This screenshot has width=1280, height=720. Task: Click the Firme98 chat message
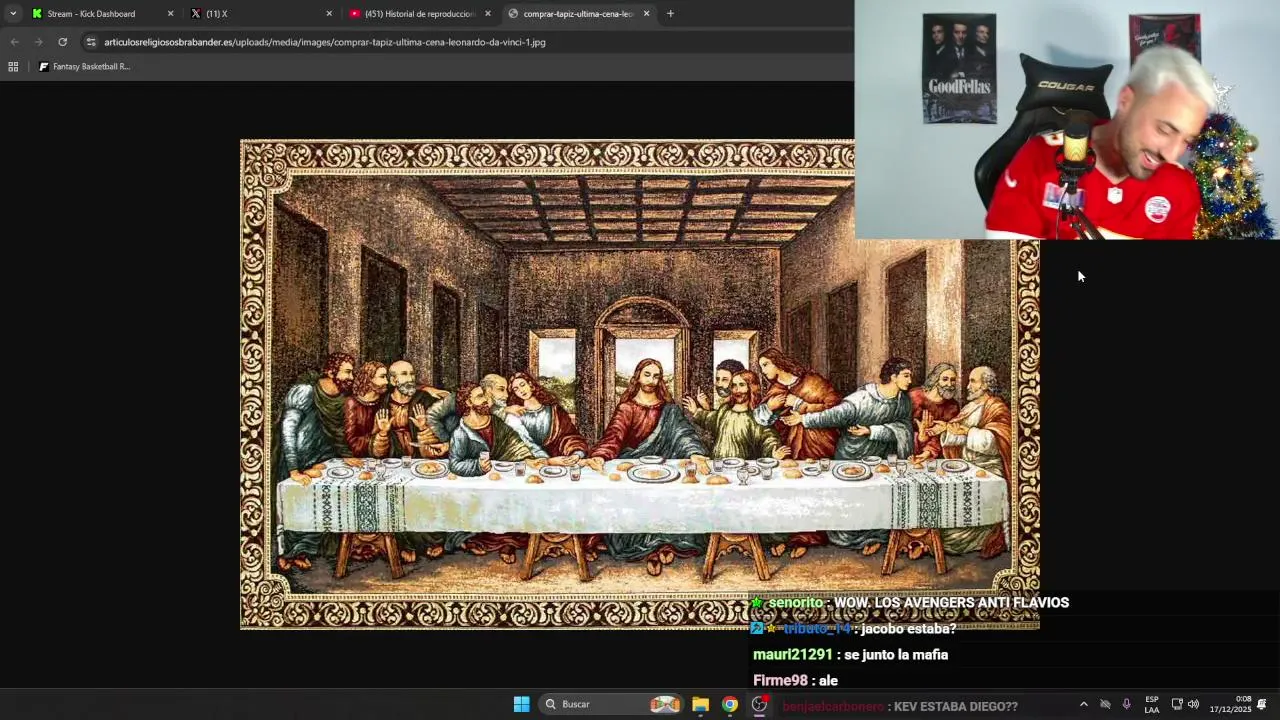pyautogui.click(x=795, y=681)
